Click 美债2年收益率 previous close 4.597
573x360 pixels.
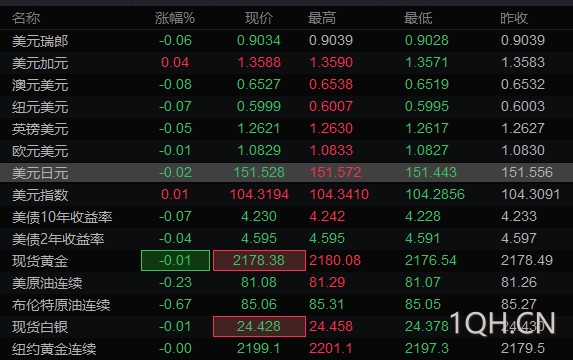tap(519, 238)
